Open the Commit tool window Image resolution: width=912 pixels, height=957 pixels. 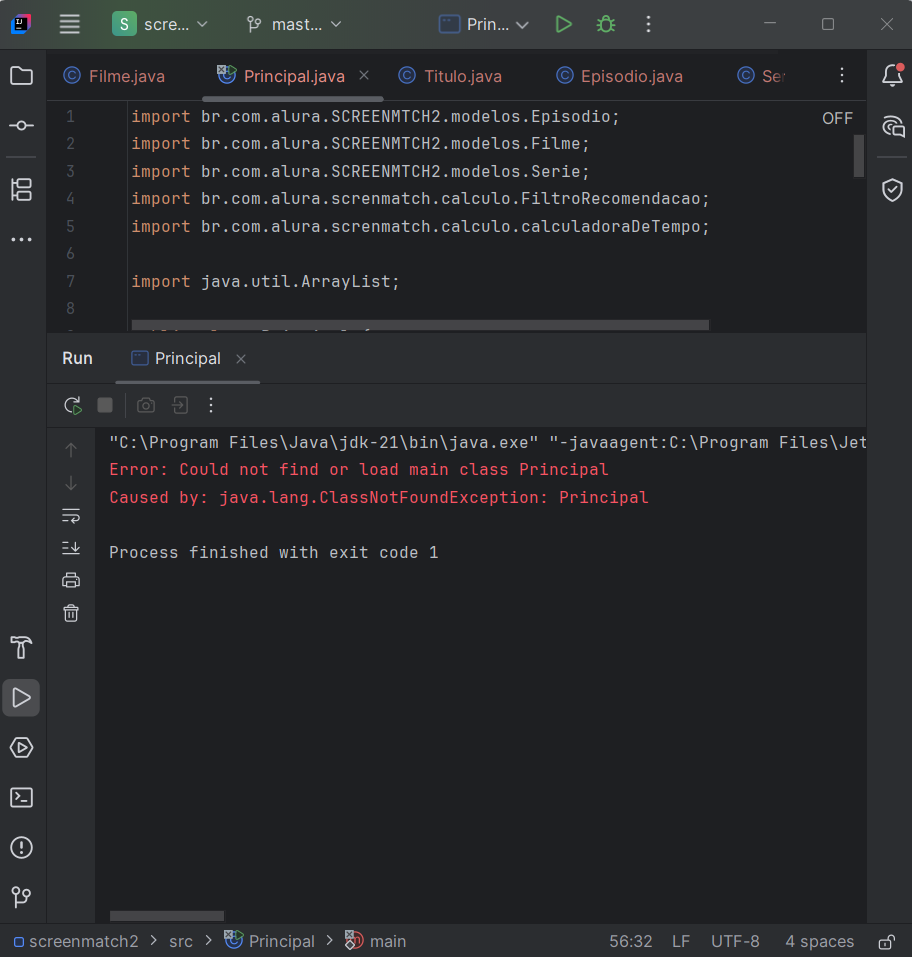(21, 126)
